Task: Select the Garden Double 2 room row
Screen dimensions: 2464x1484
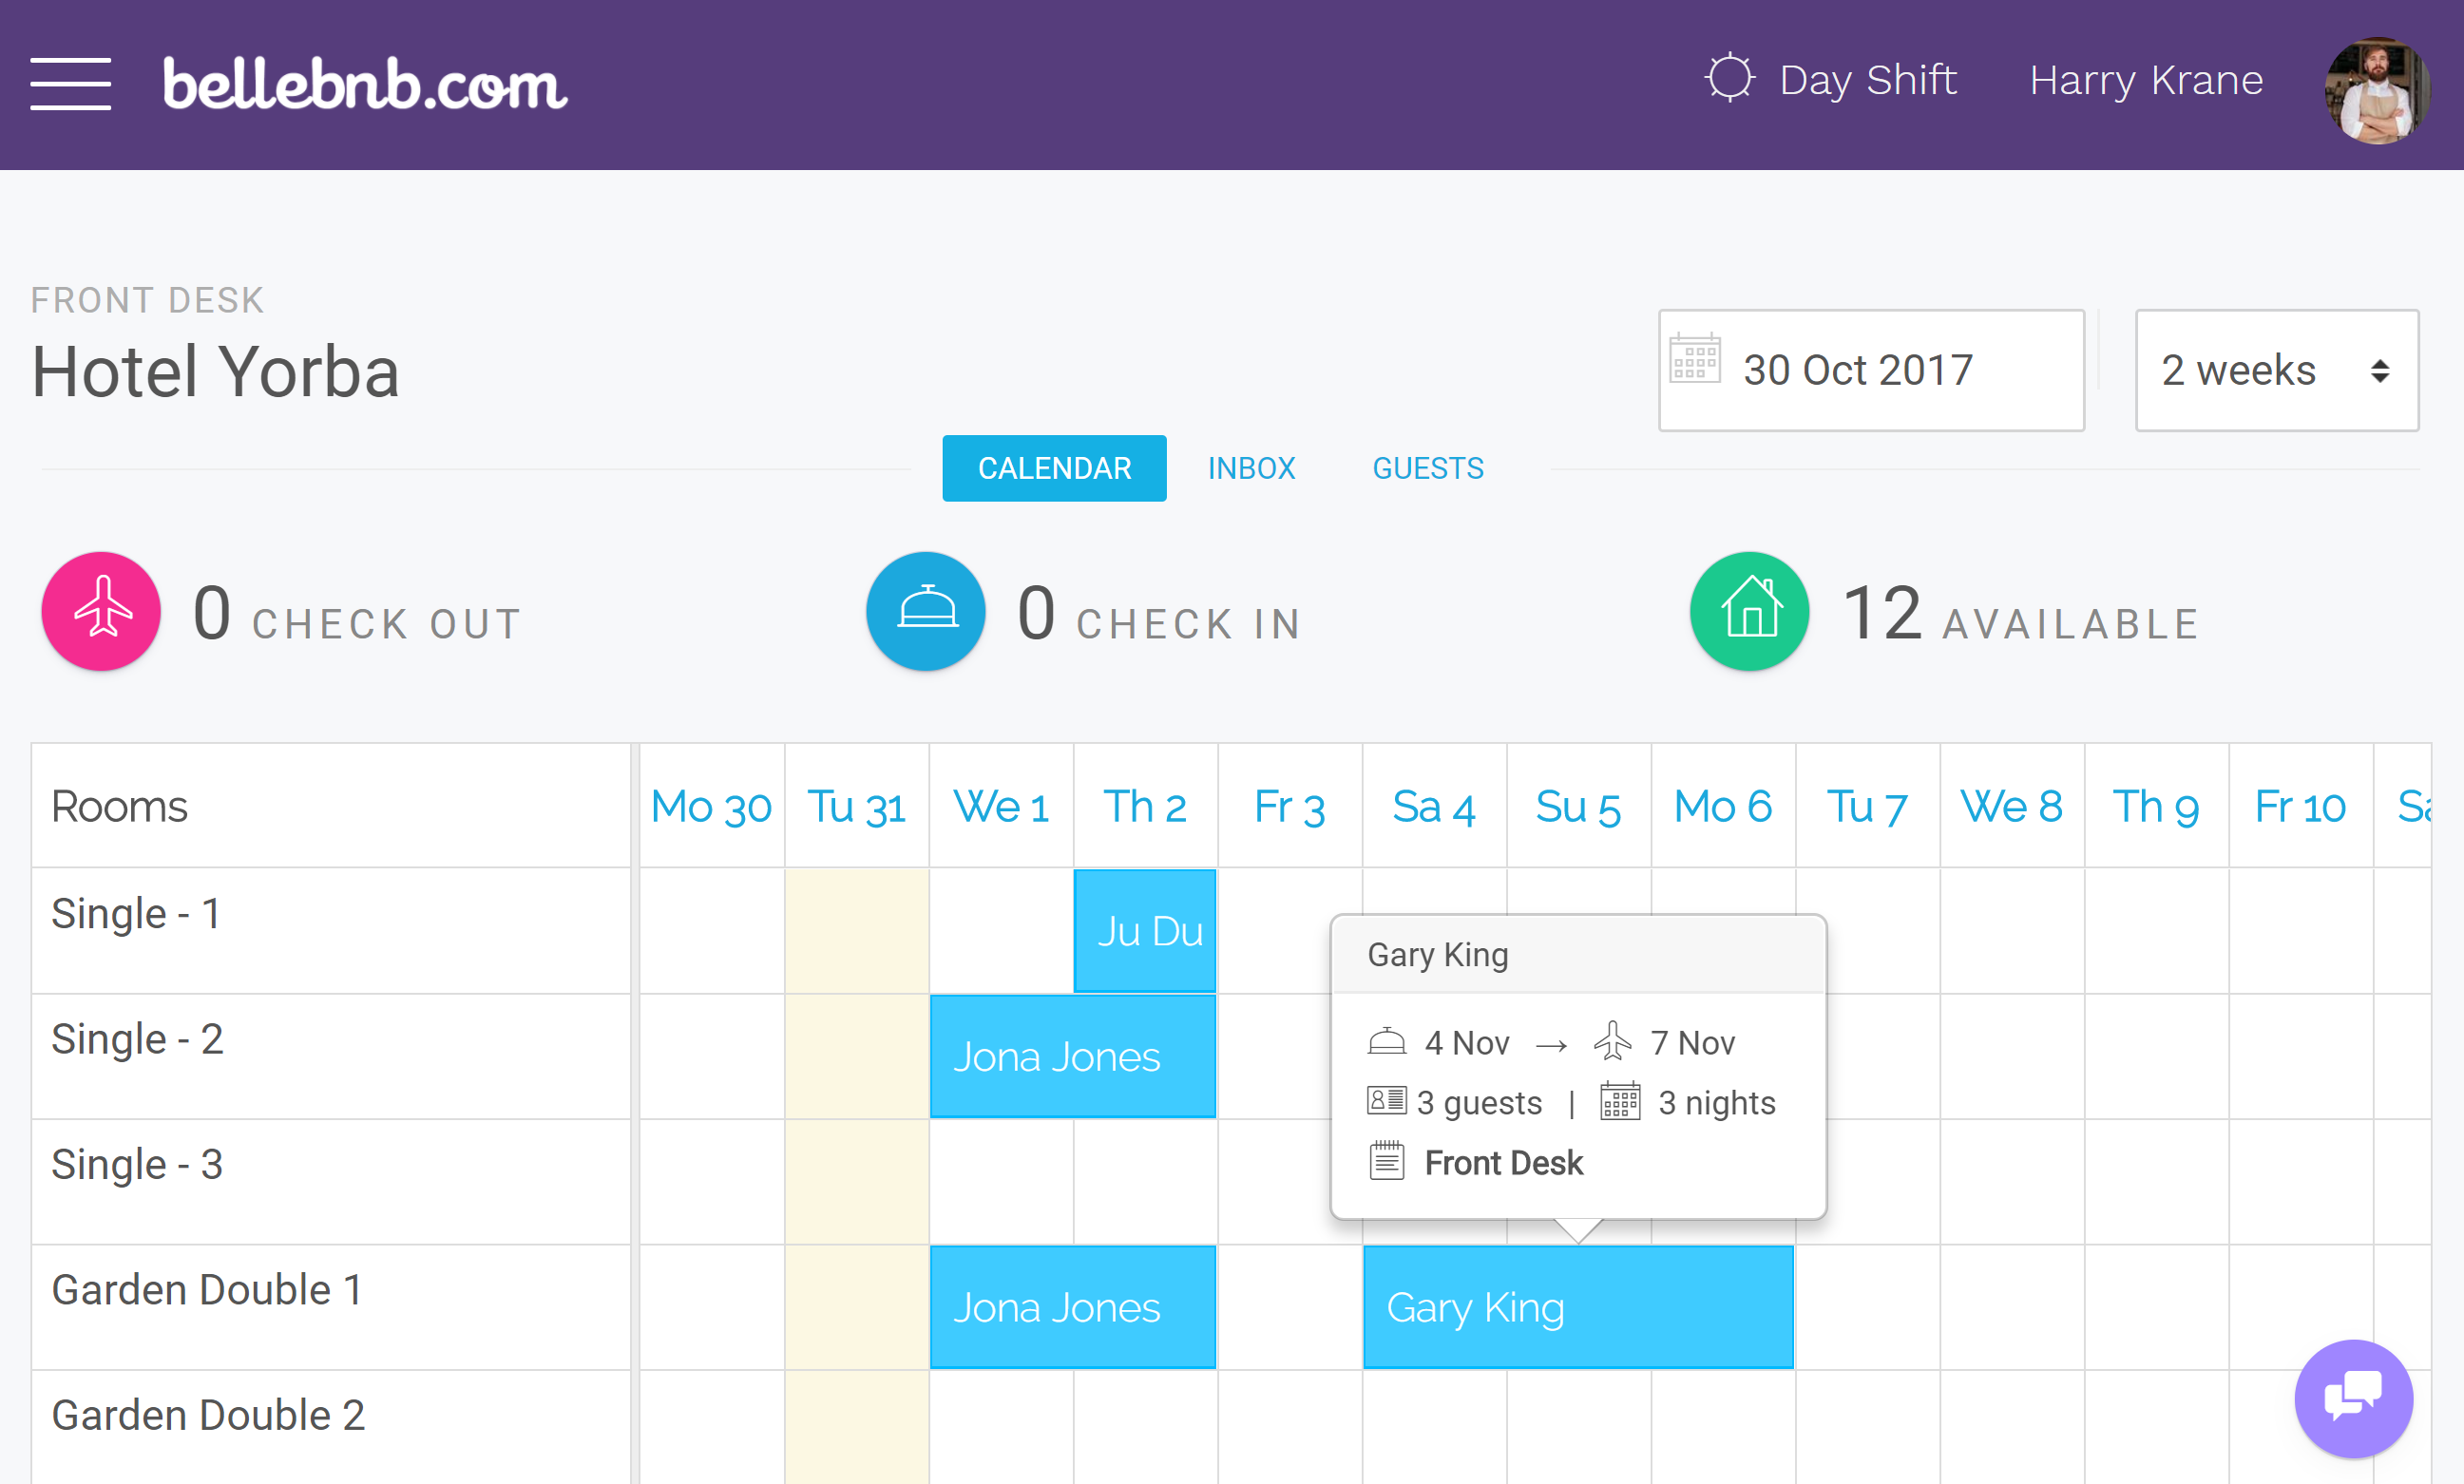Action: click(x=331, y=1427)
